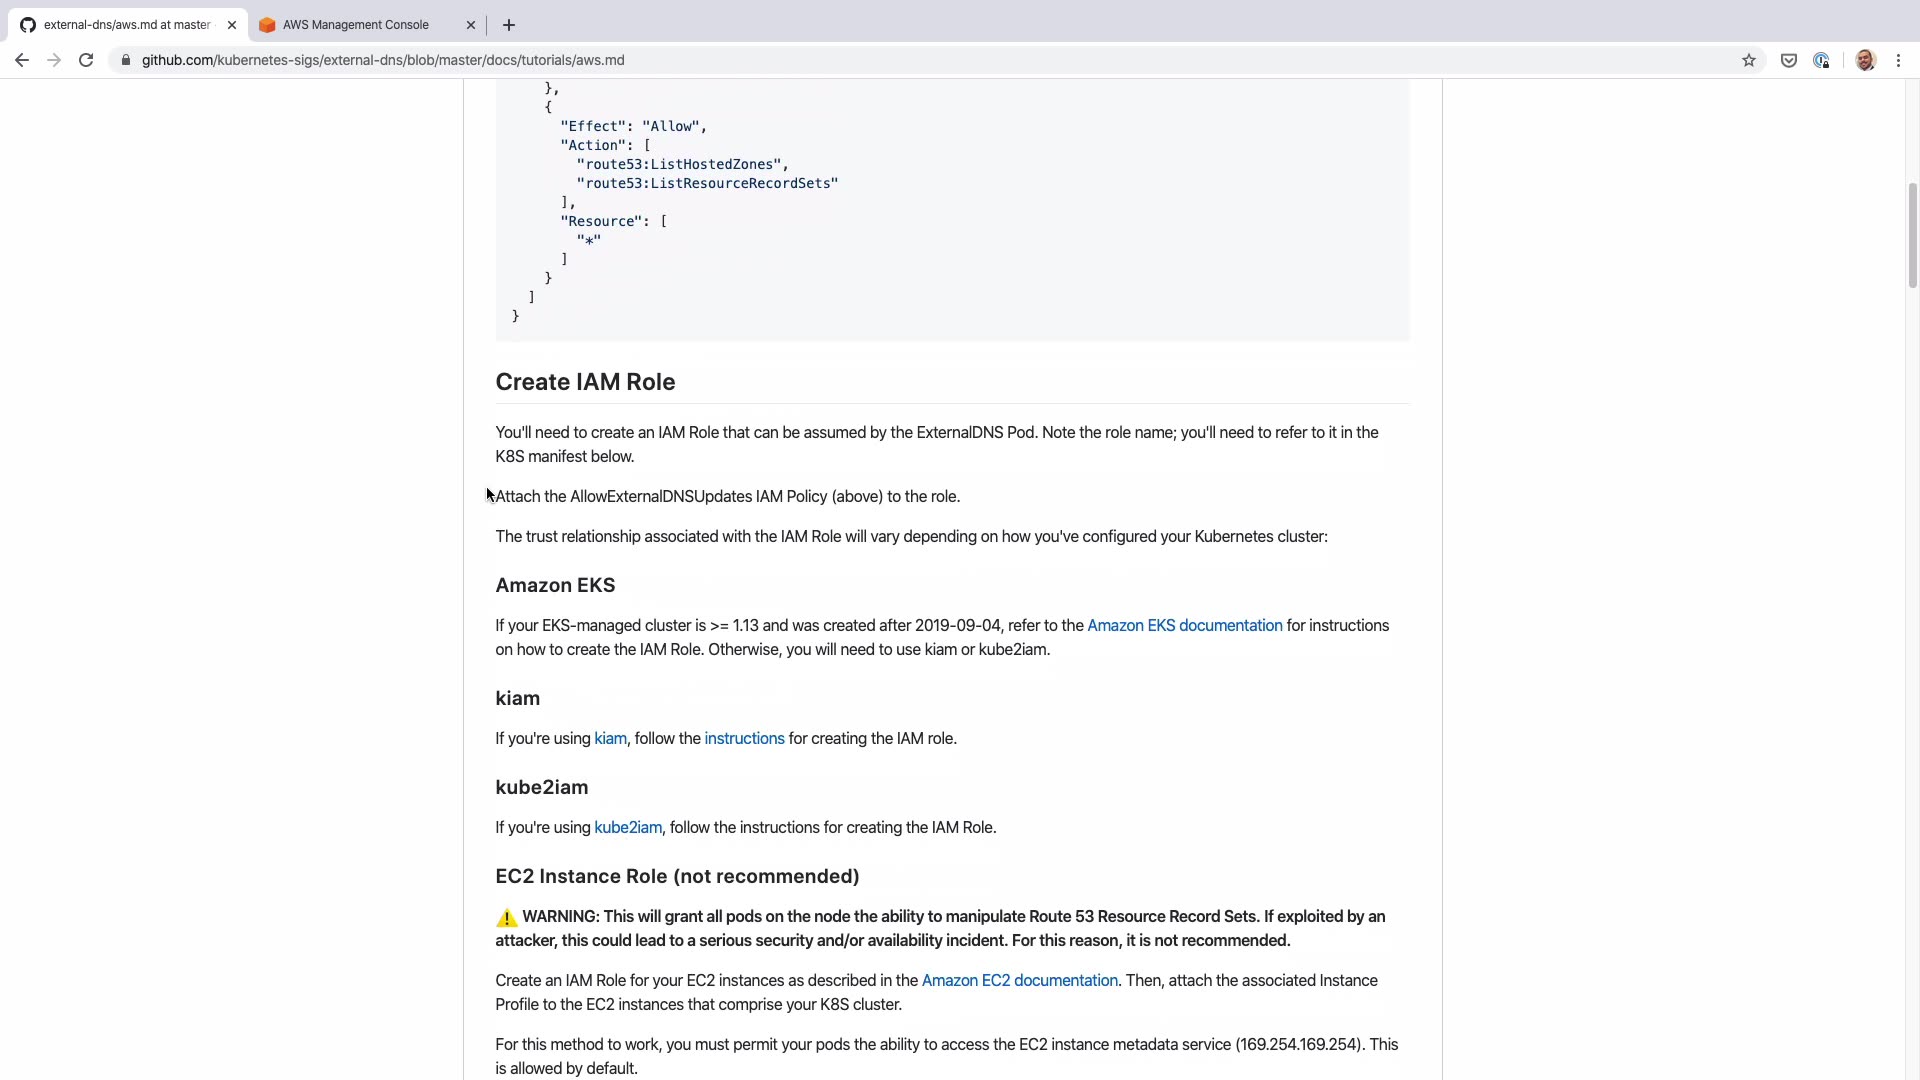Click the page vertical scrollbar thumb

(1912, 235)
